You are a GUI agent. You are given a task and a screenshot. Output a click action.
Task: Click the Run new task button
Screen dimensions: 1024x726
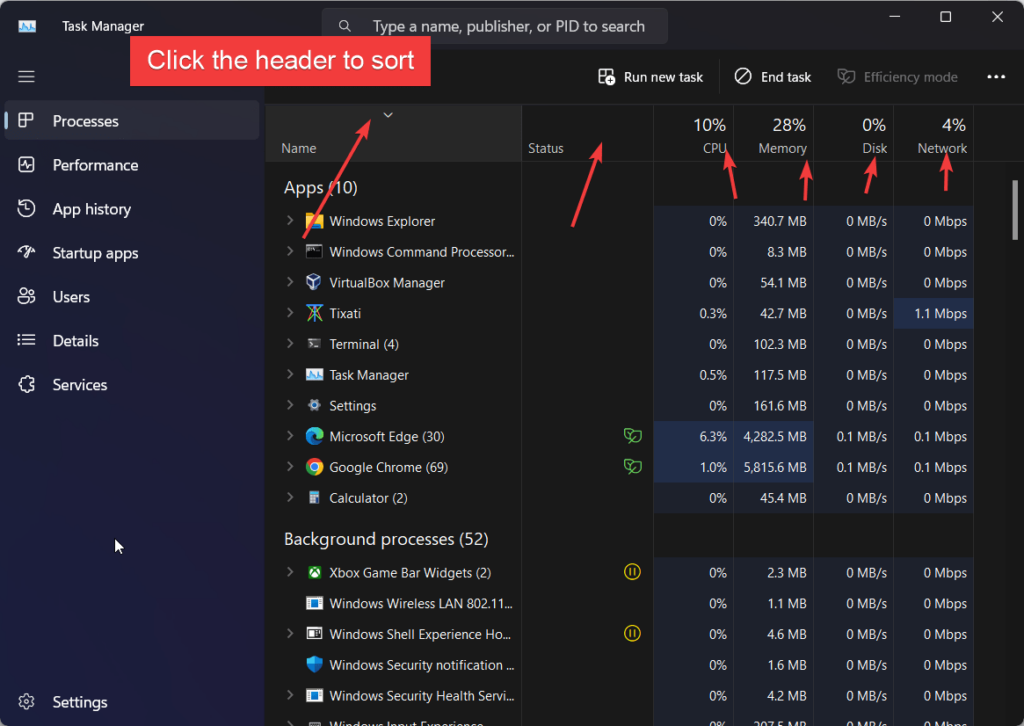pyautogui.click(x=650, y=76)
